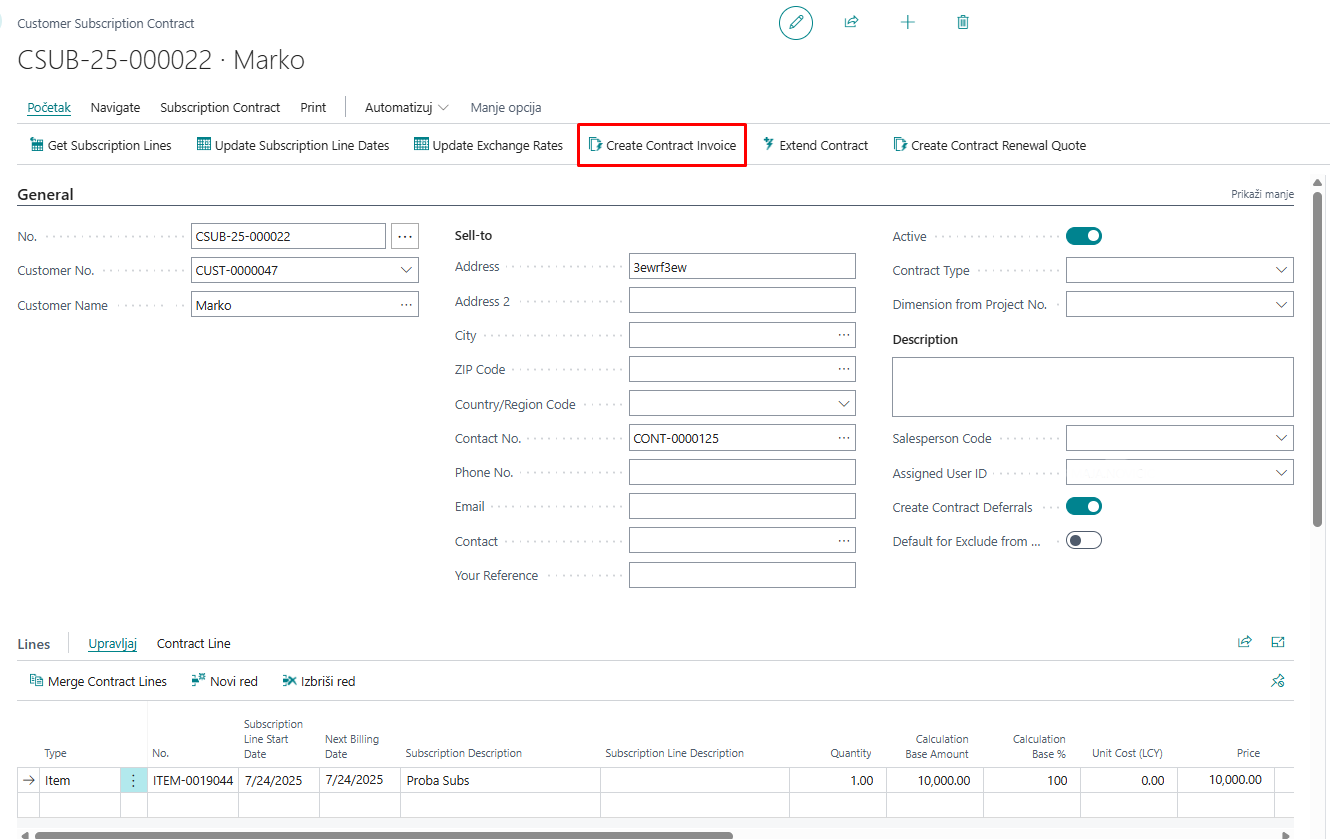Click the plus icon to create new
This screenshot has width=1330, height=839.
point(907,22)
